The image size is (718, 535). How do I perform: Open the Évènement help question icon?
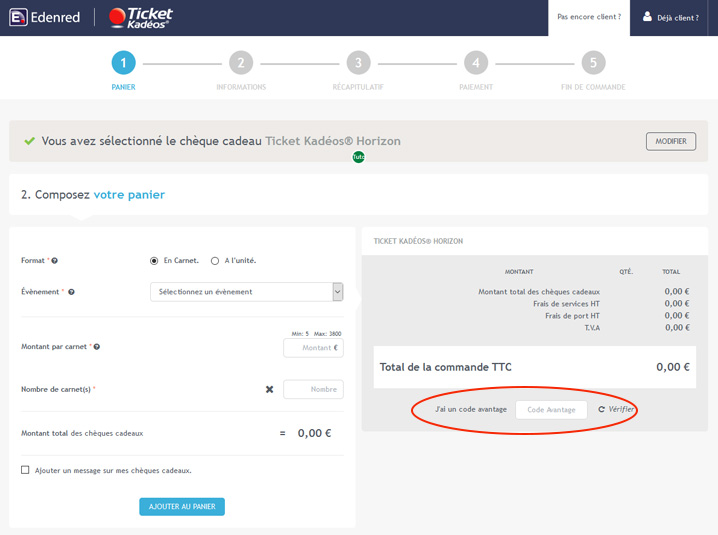(x=71, y=292)
